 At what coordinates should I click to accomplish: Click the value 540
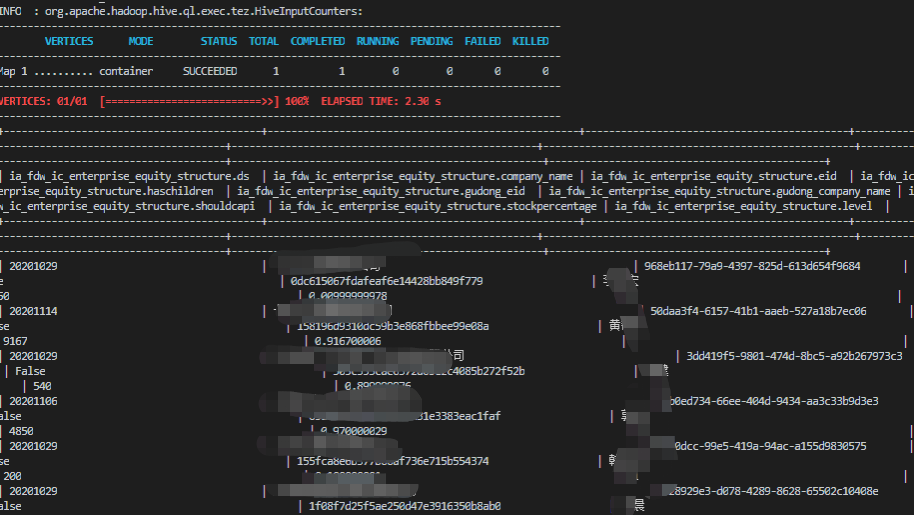[42, 386]
